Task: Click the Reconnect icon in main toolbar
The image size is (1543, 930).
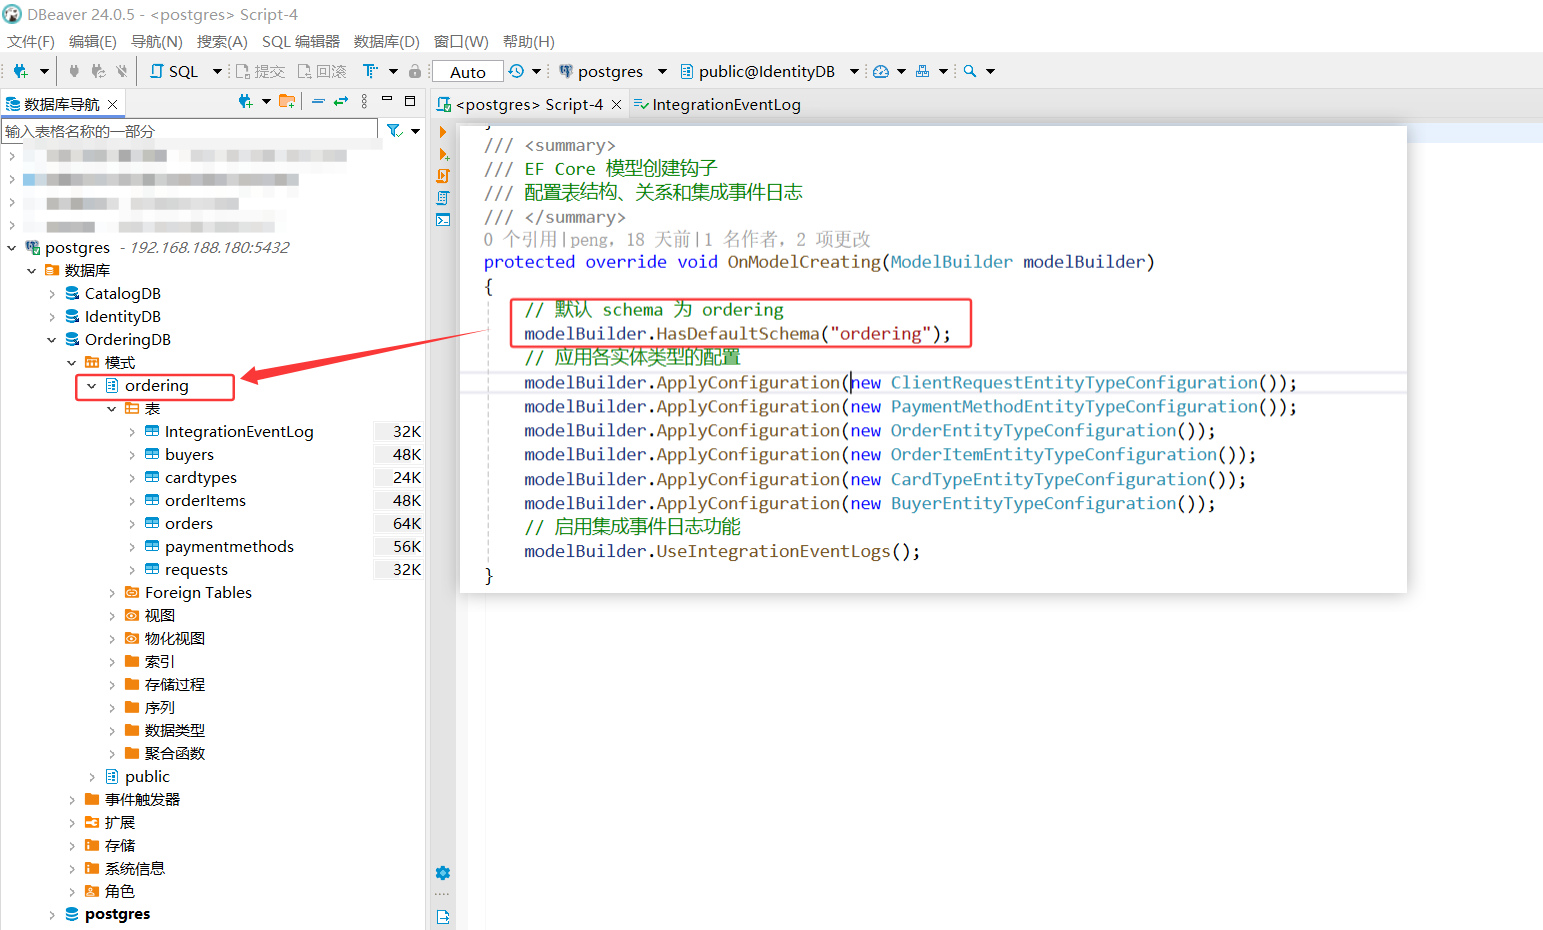Action: 98,71
